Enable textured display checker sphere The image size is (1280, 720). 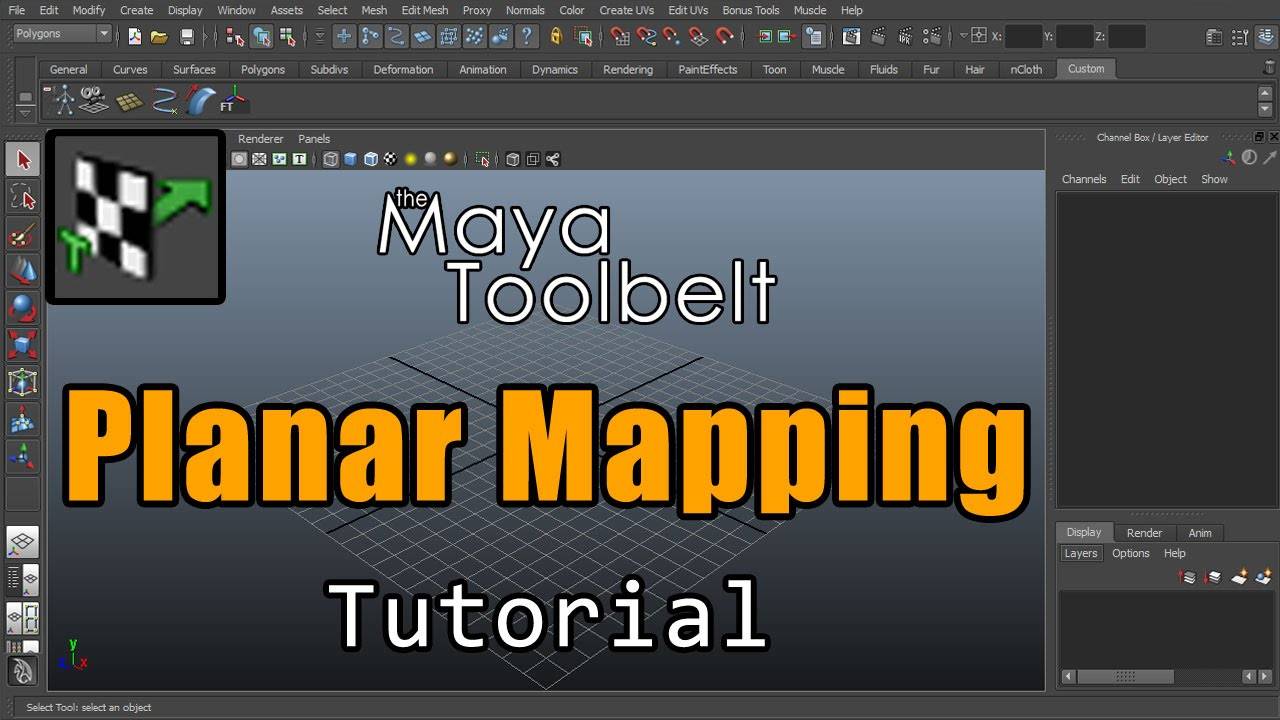click(x=390, y=159)
